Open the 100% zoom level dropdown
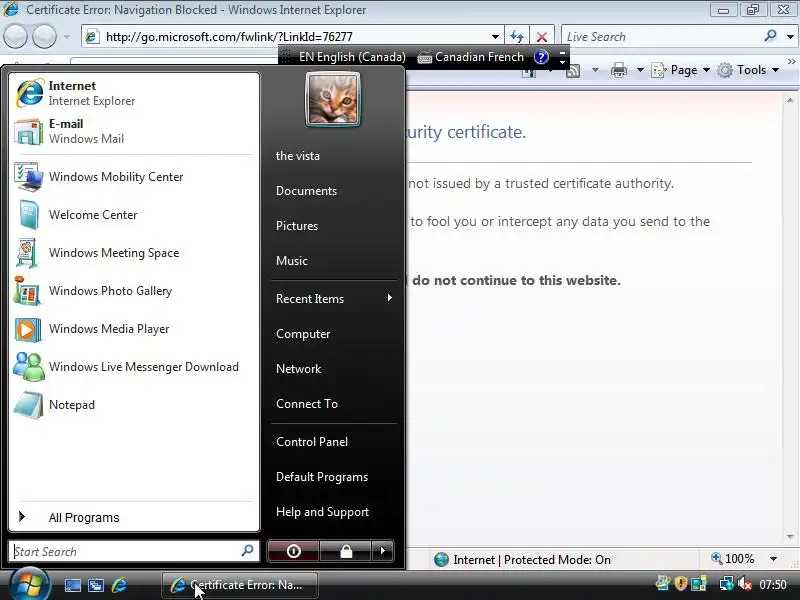 (773, 559)
